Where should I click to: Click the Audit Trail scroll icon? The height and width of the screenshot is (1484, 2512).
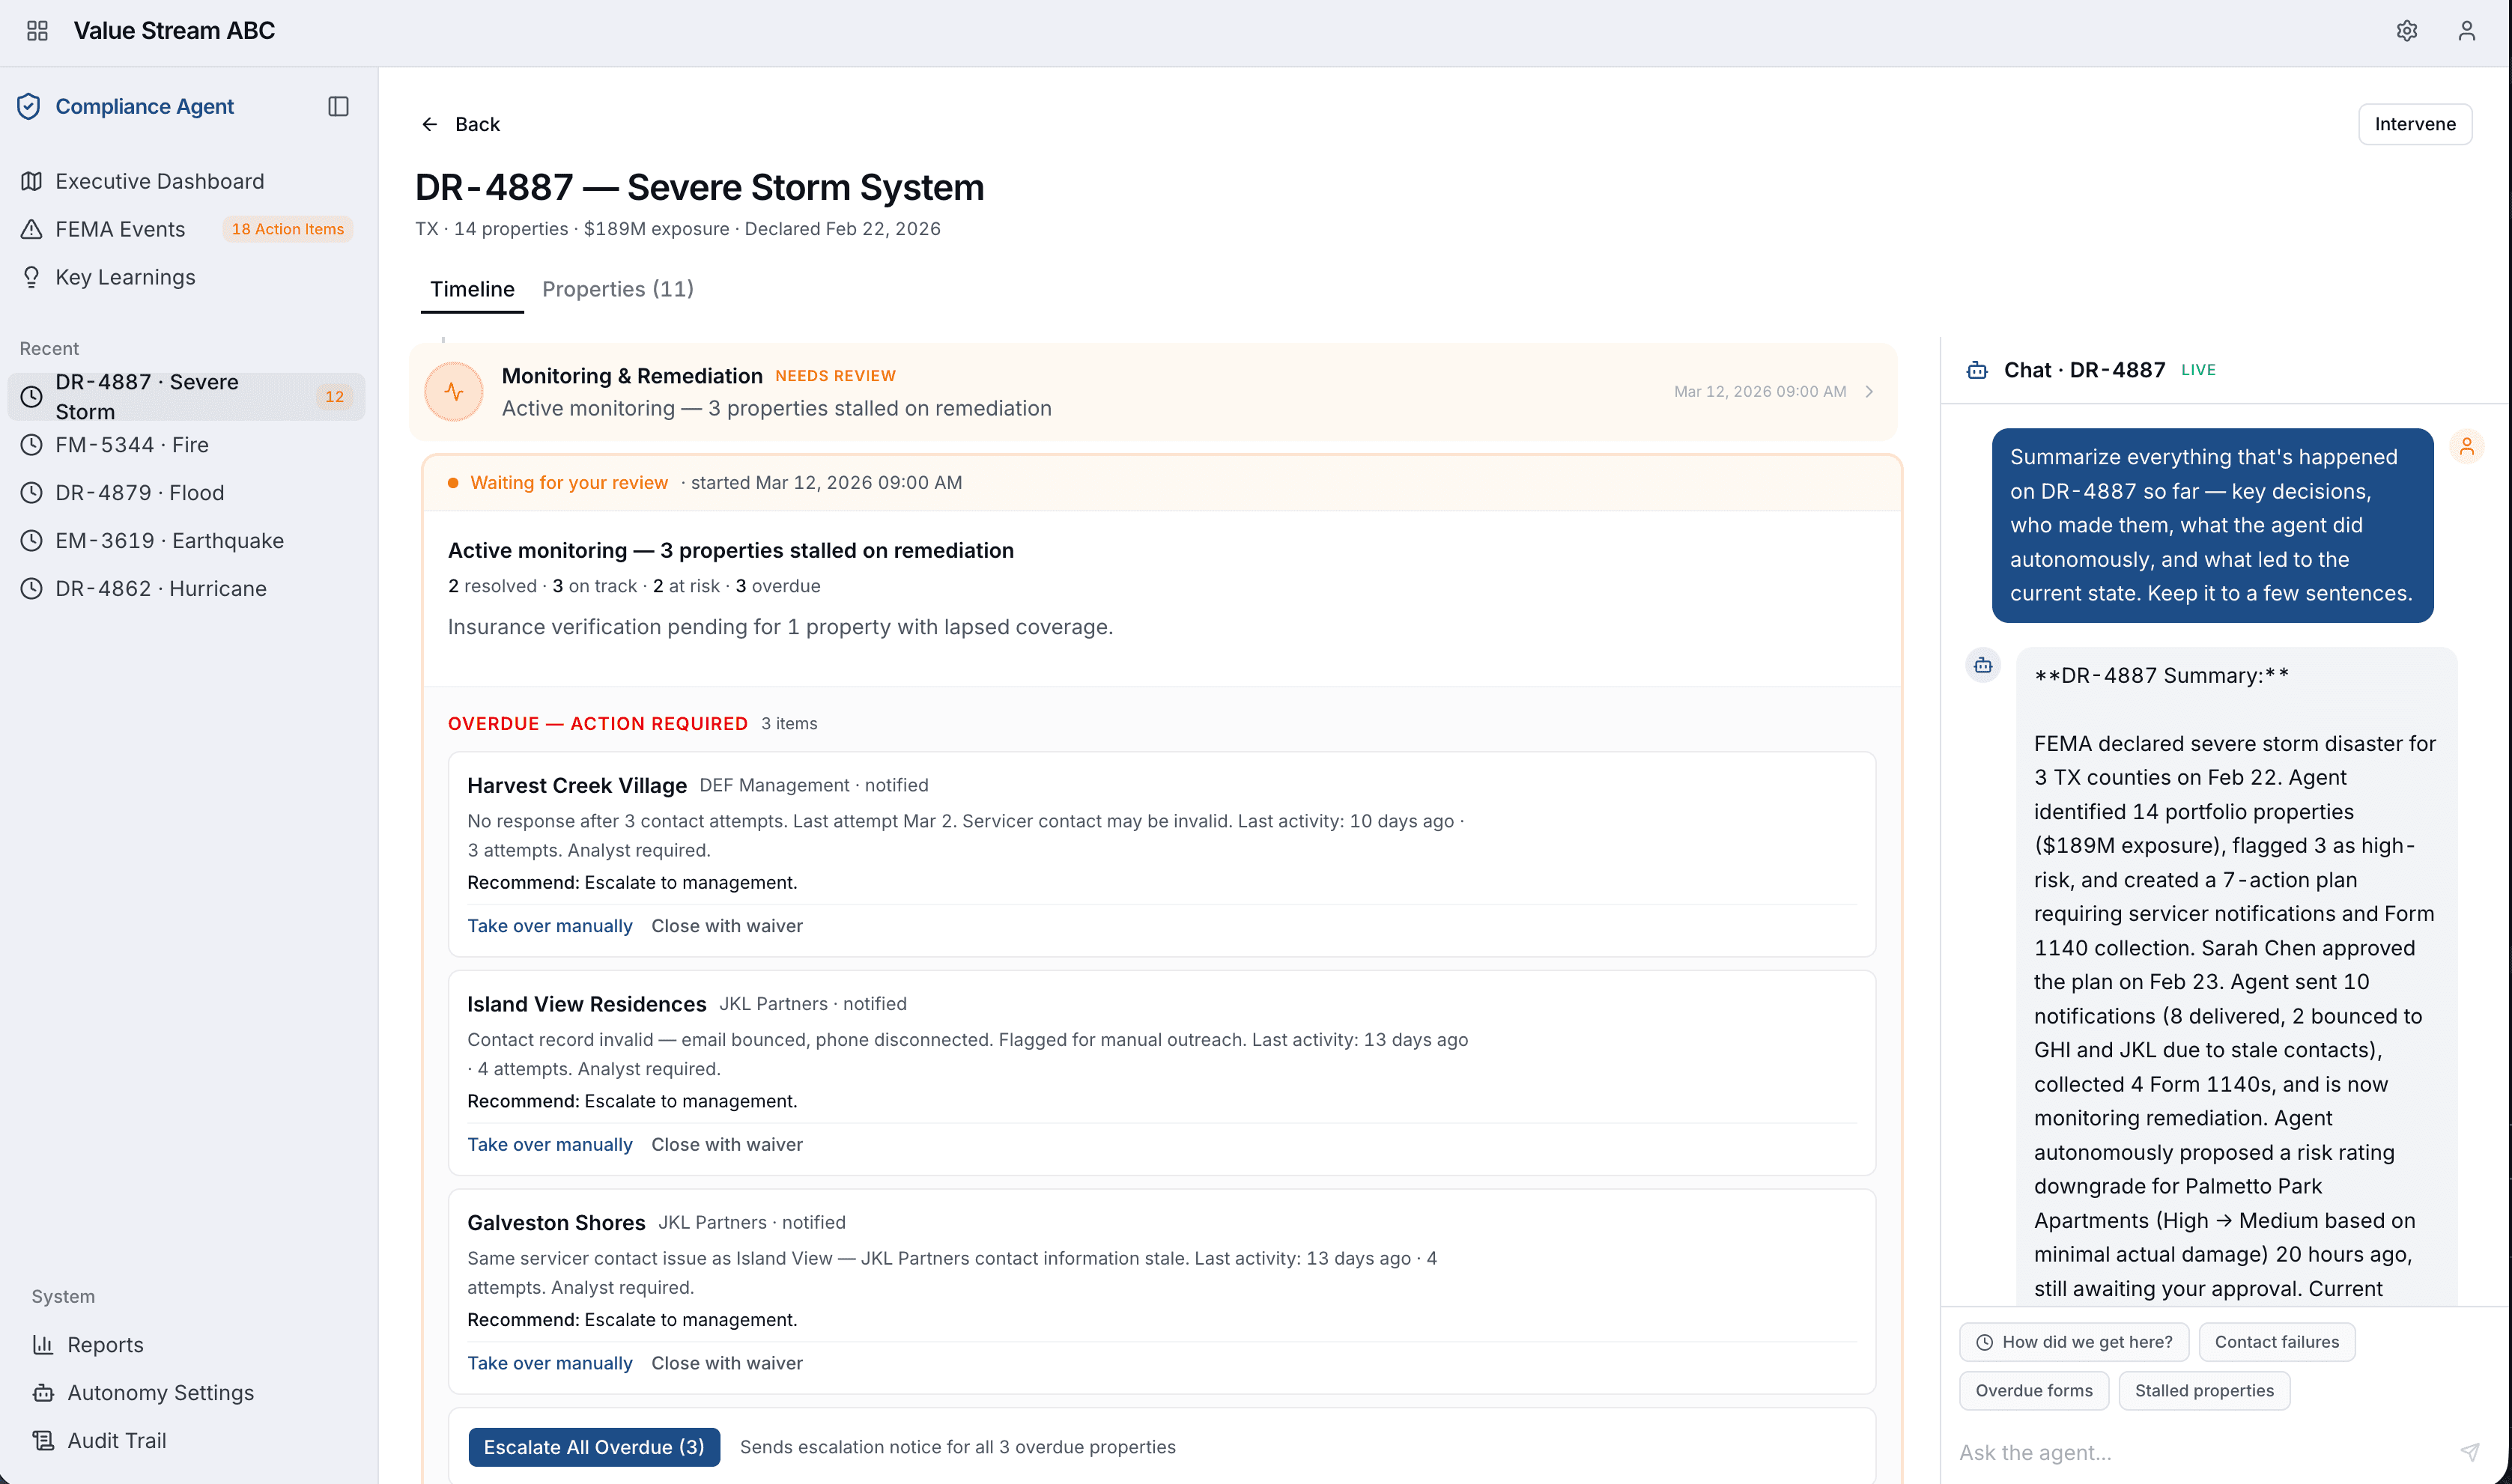click(x=43, y=1441)
